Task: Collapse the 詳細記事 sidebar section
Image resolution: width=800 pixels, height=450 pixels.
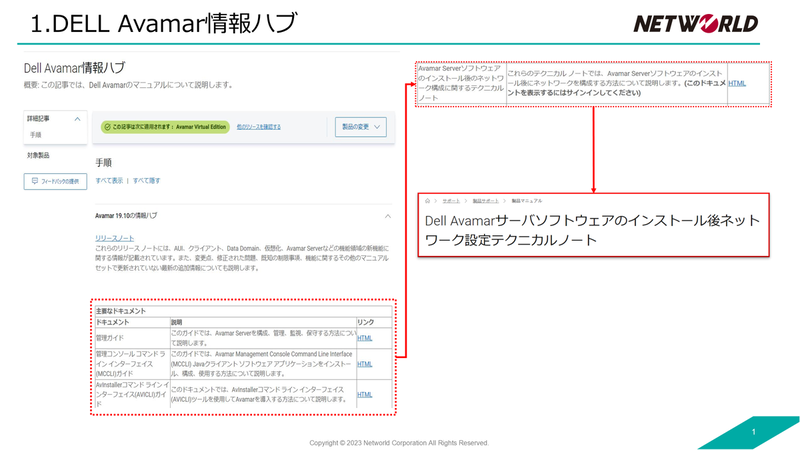Action: [x=78, y=119]
